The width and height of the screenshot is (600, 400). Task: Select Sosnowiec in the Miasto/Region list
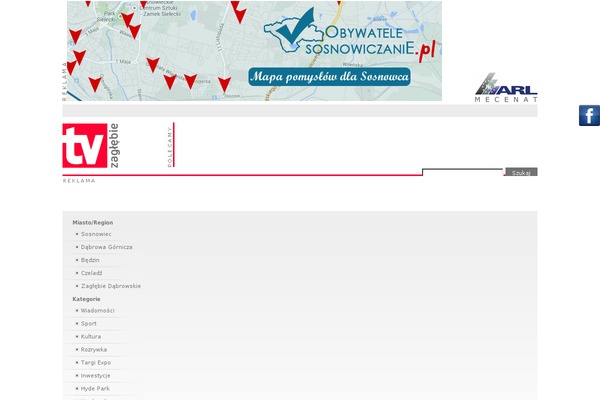click(96, 234)
